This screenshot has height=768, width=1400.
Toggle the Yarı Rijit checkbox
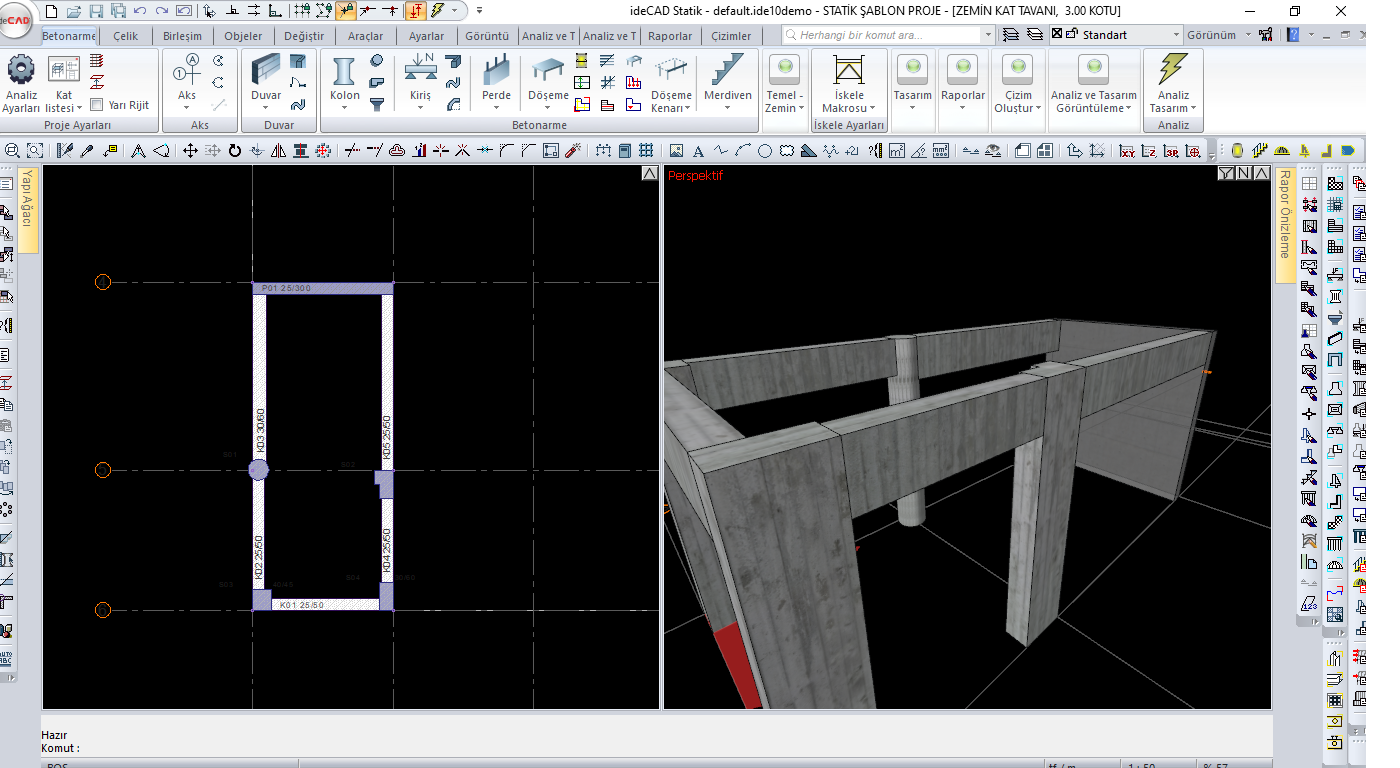tap(97, 105)
